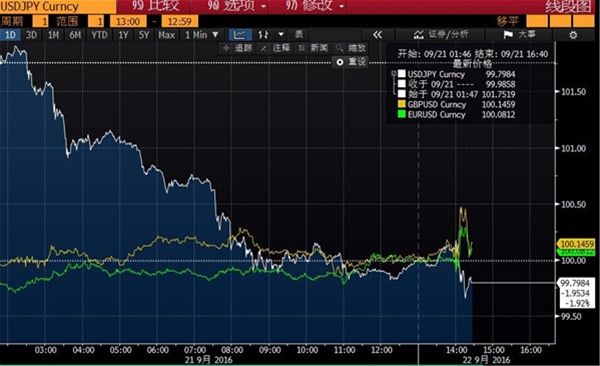The height and width of the screenshot is (366, 600).
Task: Select the 3D range tab
Action: point(31,35)
